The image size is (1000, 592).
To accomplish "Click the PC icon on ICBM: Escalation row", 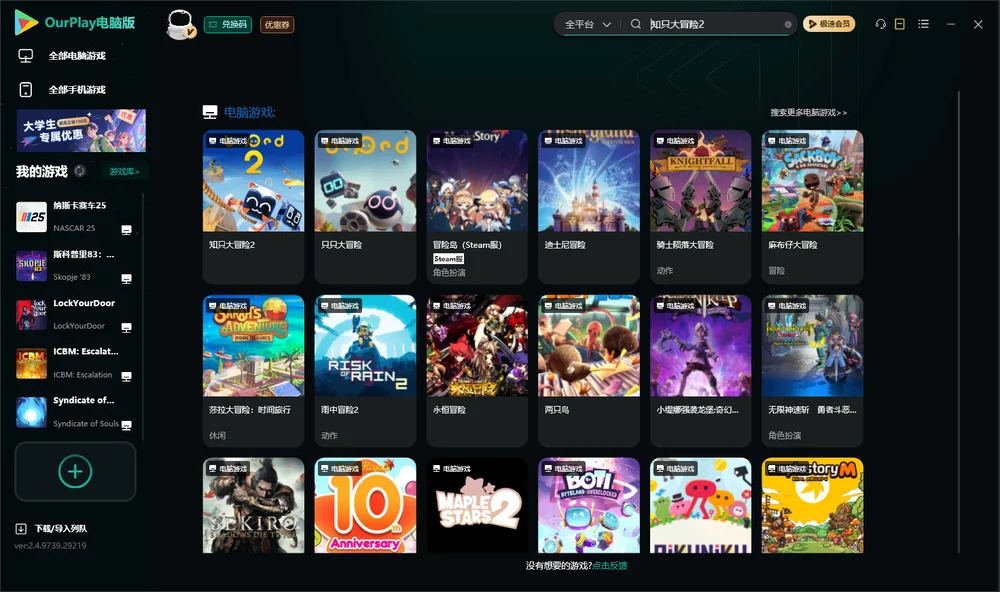I will (x=126, y=376).
